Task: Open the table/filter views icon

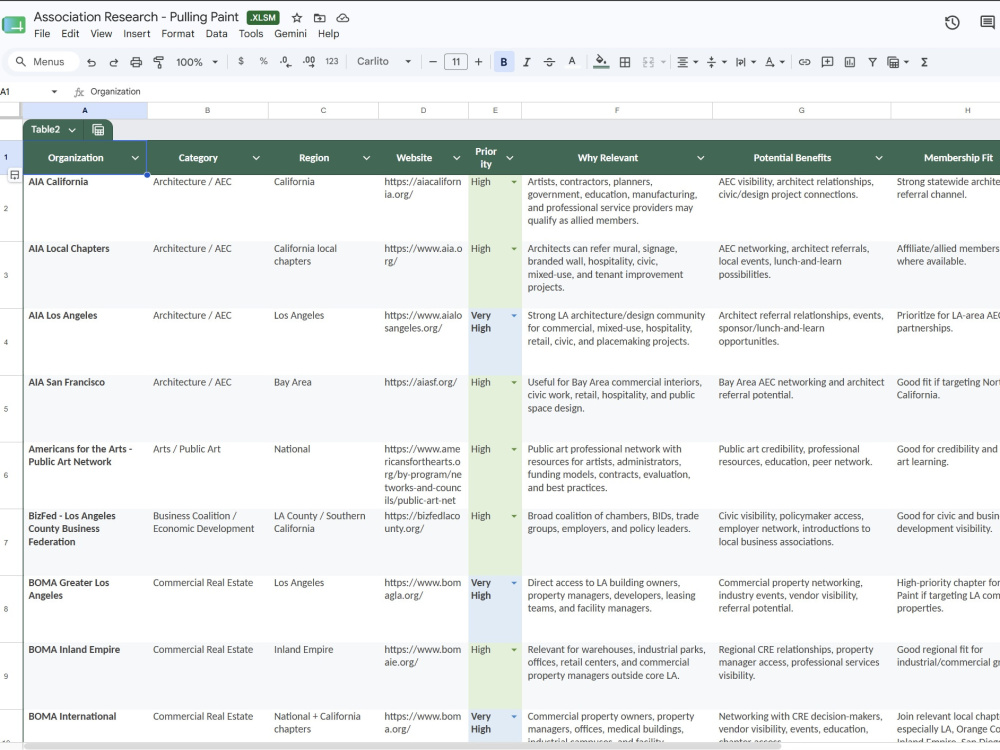Action: click(897, 62)
